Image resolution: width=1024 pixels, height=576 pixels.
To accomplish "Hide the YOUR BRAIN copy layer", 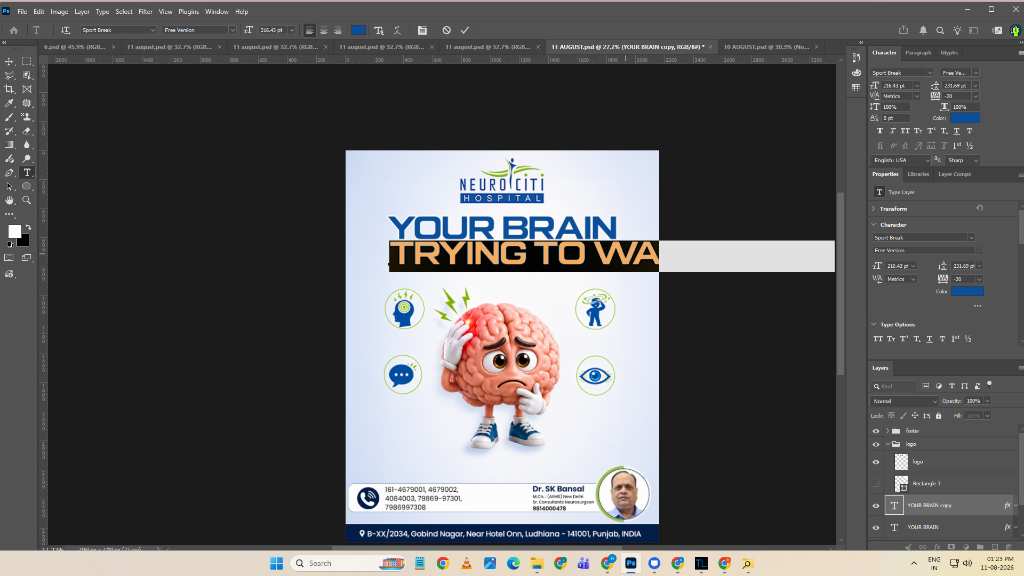I will click(876, 505).
